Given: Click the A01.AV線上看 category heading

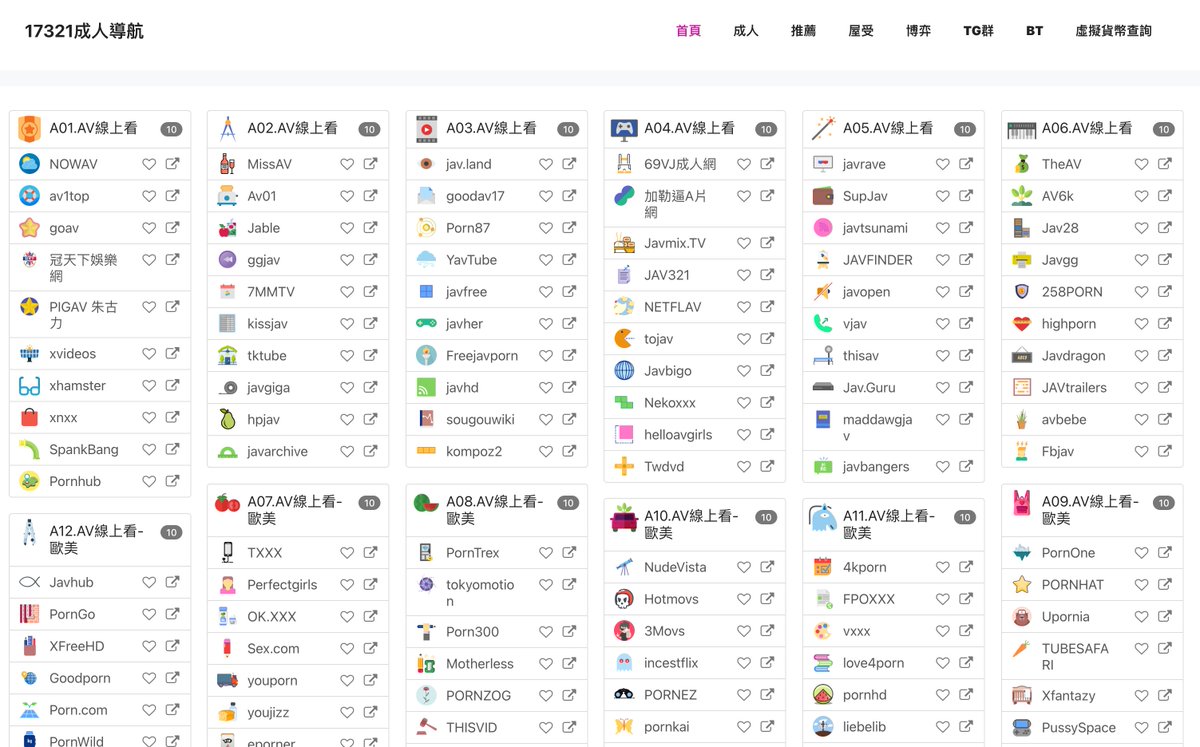Looking at the screenshot, I should tap(94, 128).
